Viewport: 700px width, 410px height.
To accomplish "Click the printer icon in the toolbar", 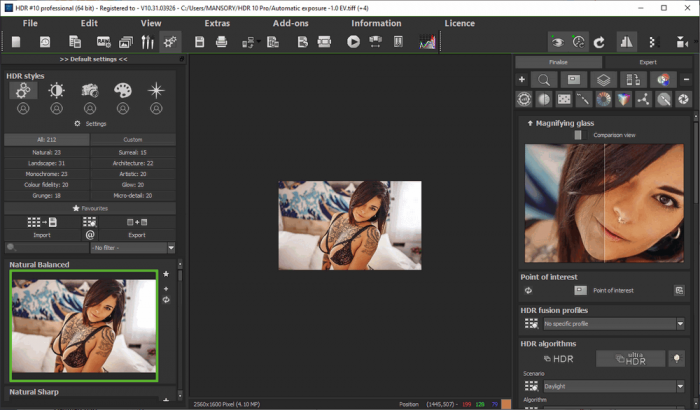I will pos(222,42).
